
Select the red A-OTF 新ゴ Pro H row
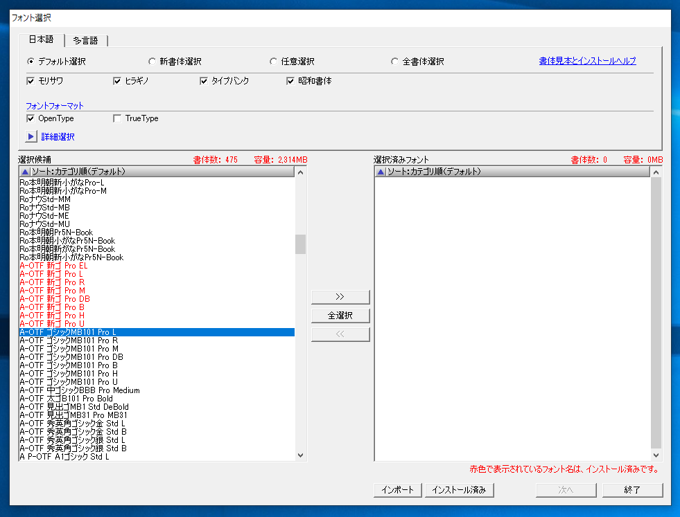coord(157,315)
